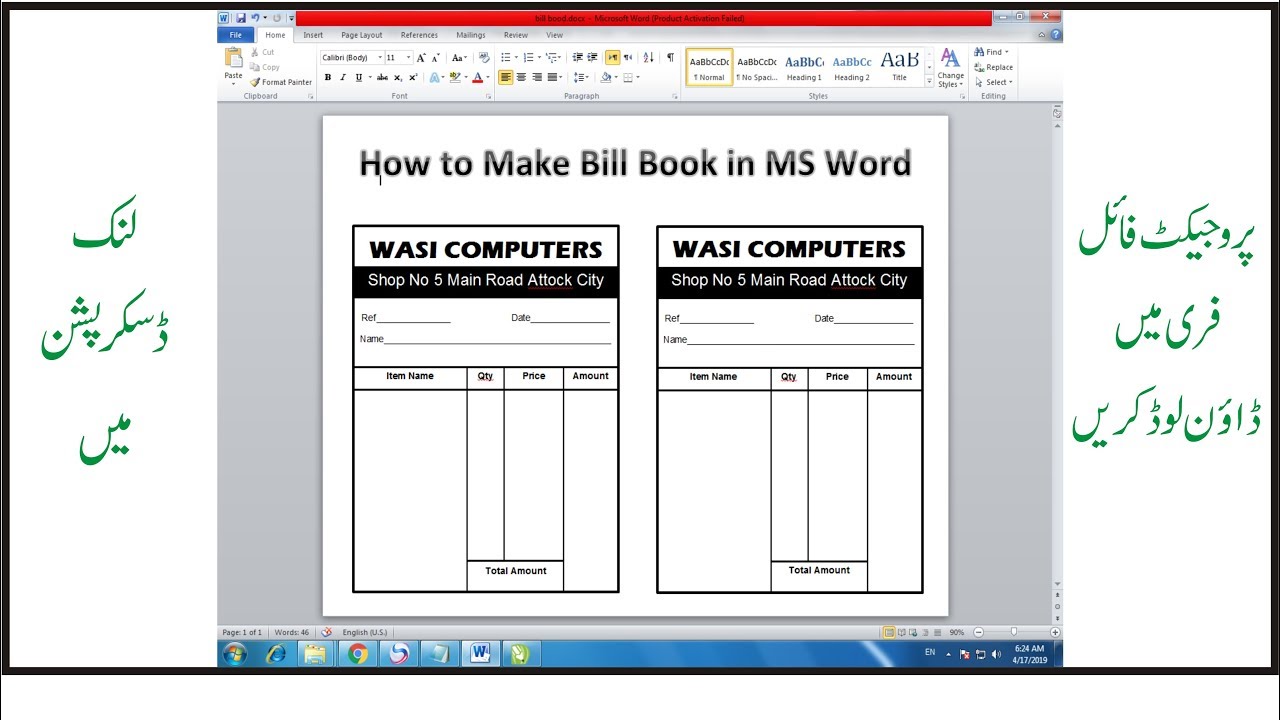This screenshot has width=1280, height=720.
Task: Open the Change Case dropdown
Action: pyautogui.click(x=459, y=57)
